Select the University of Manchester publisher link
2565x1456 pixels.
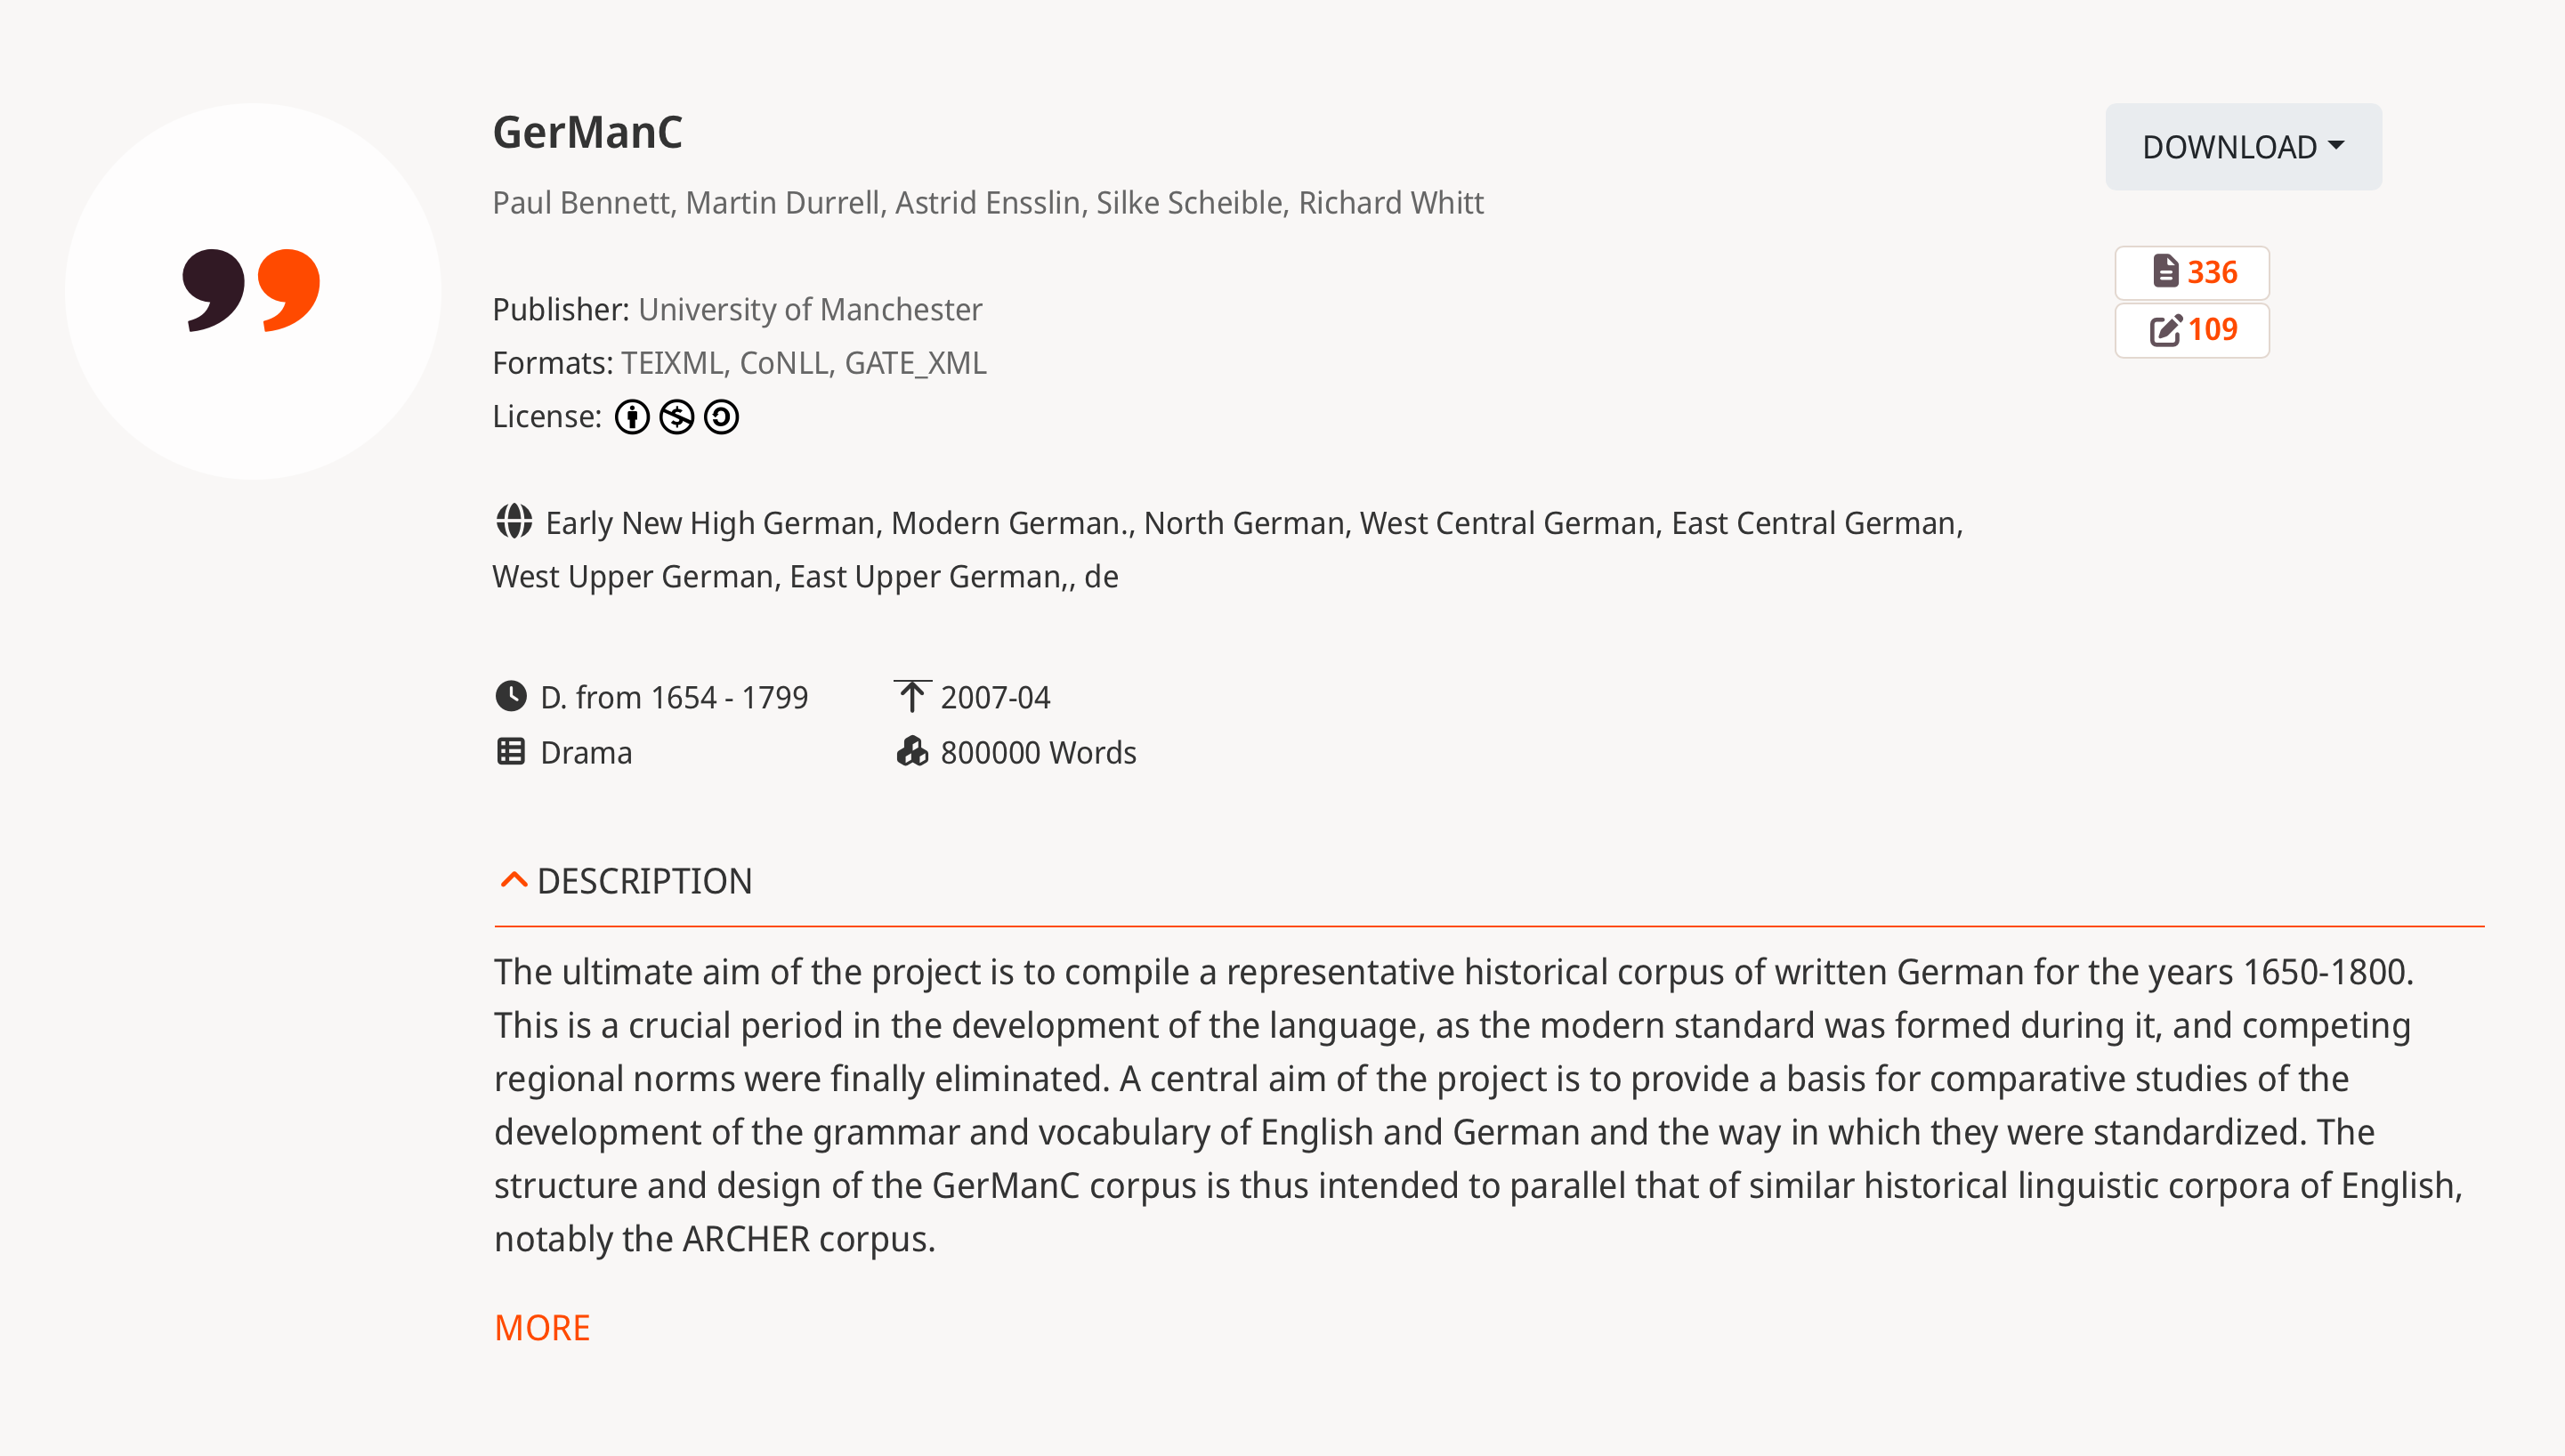pyautogui.click(x=810, y=310)
